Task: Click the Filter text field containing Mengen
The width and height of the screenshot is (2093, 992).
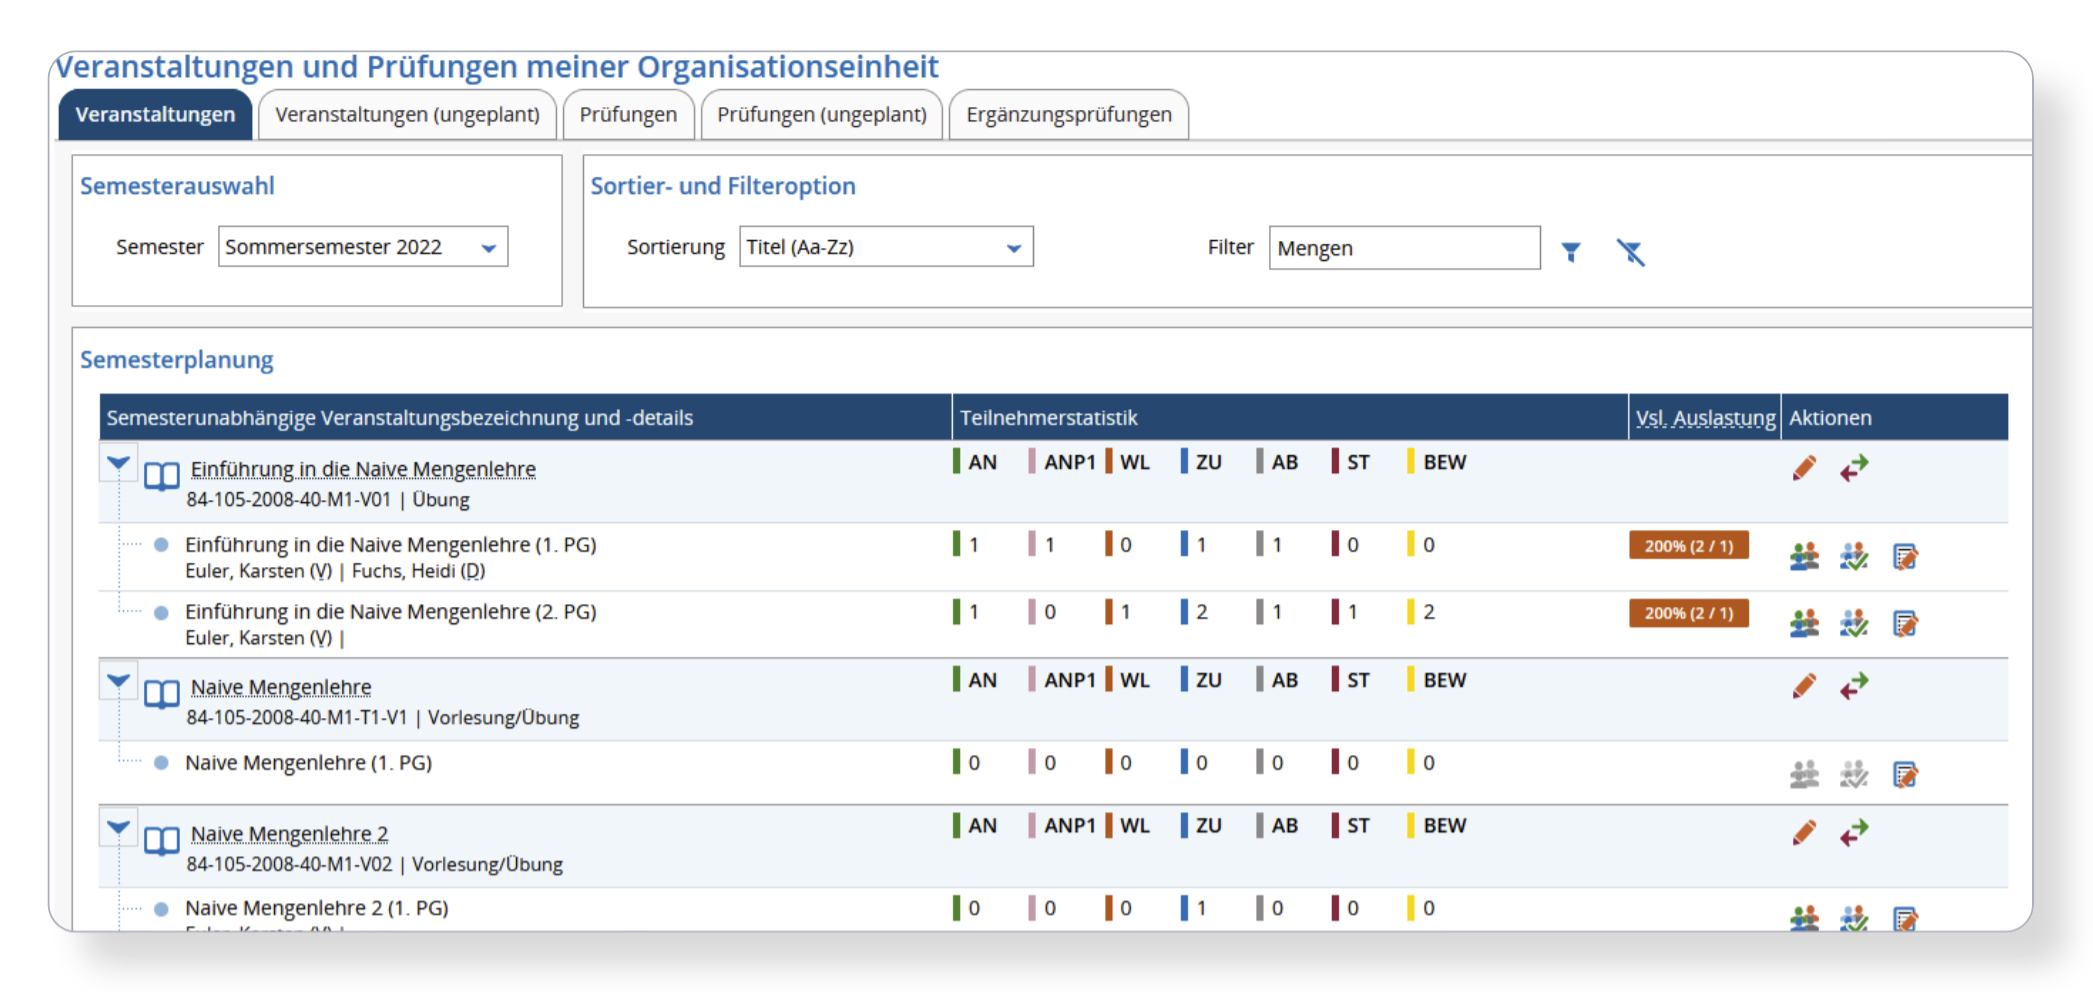Action: coord(1404,248)
